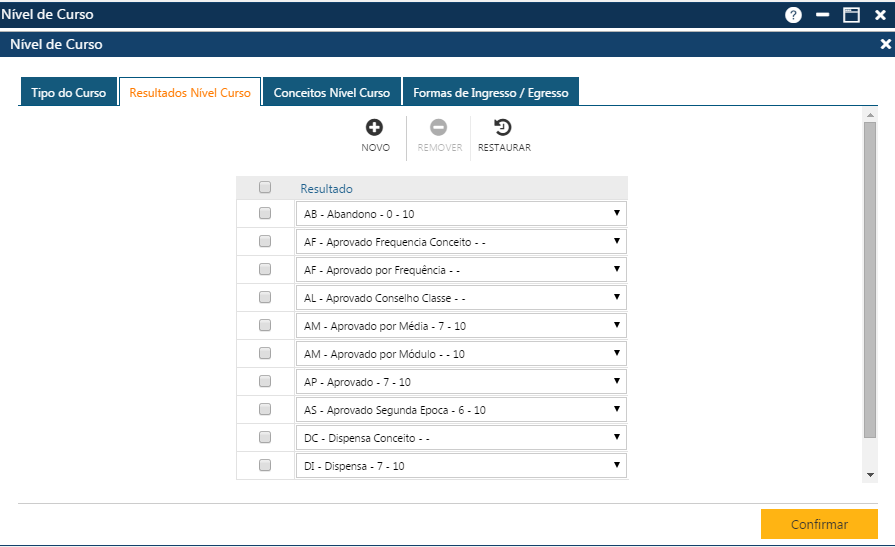Check the box for the AB - Abandono row
This screenshot has height=547, width=895.
(x=265, y=213)
